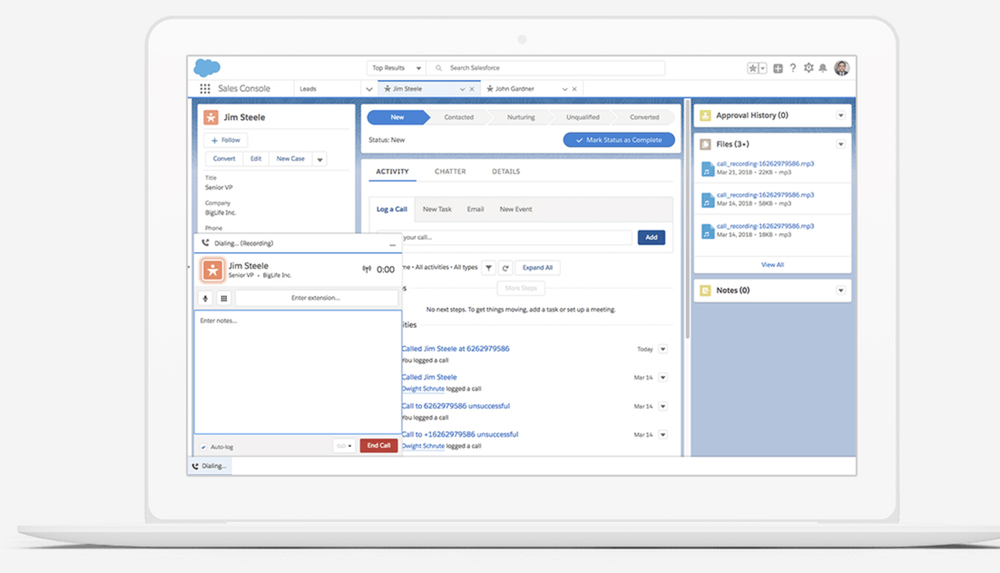
Task: Click the global Create plus icon
Action: pos(778,68)
